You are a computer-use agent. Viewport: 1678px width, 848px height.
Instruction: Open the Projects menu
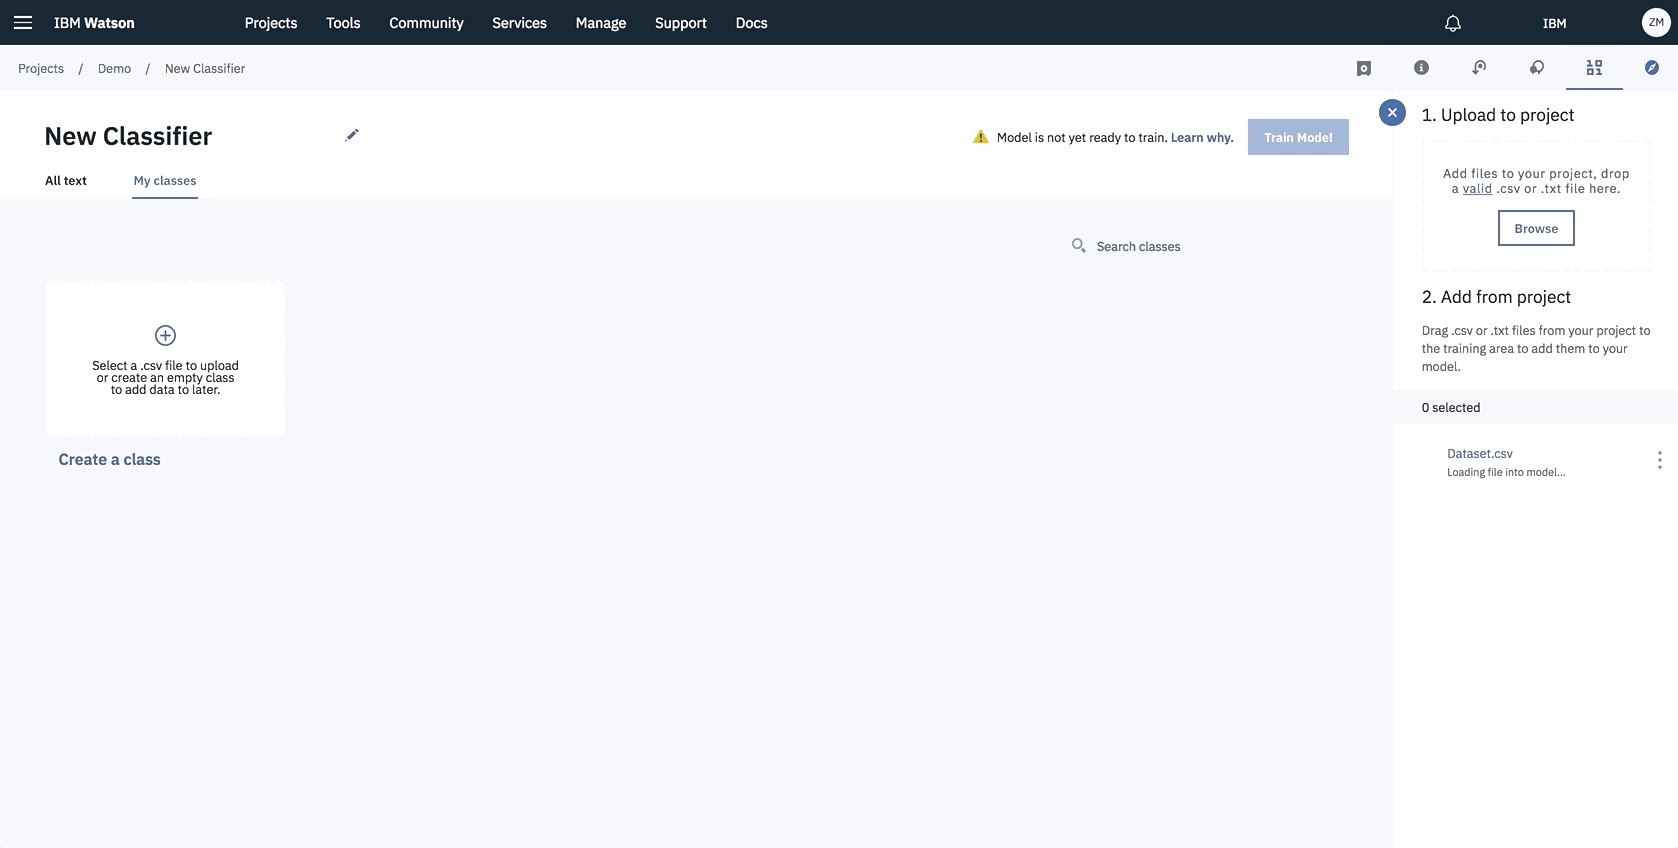tap(271, 23)
